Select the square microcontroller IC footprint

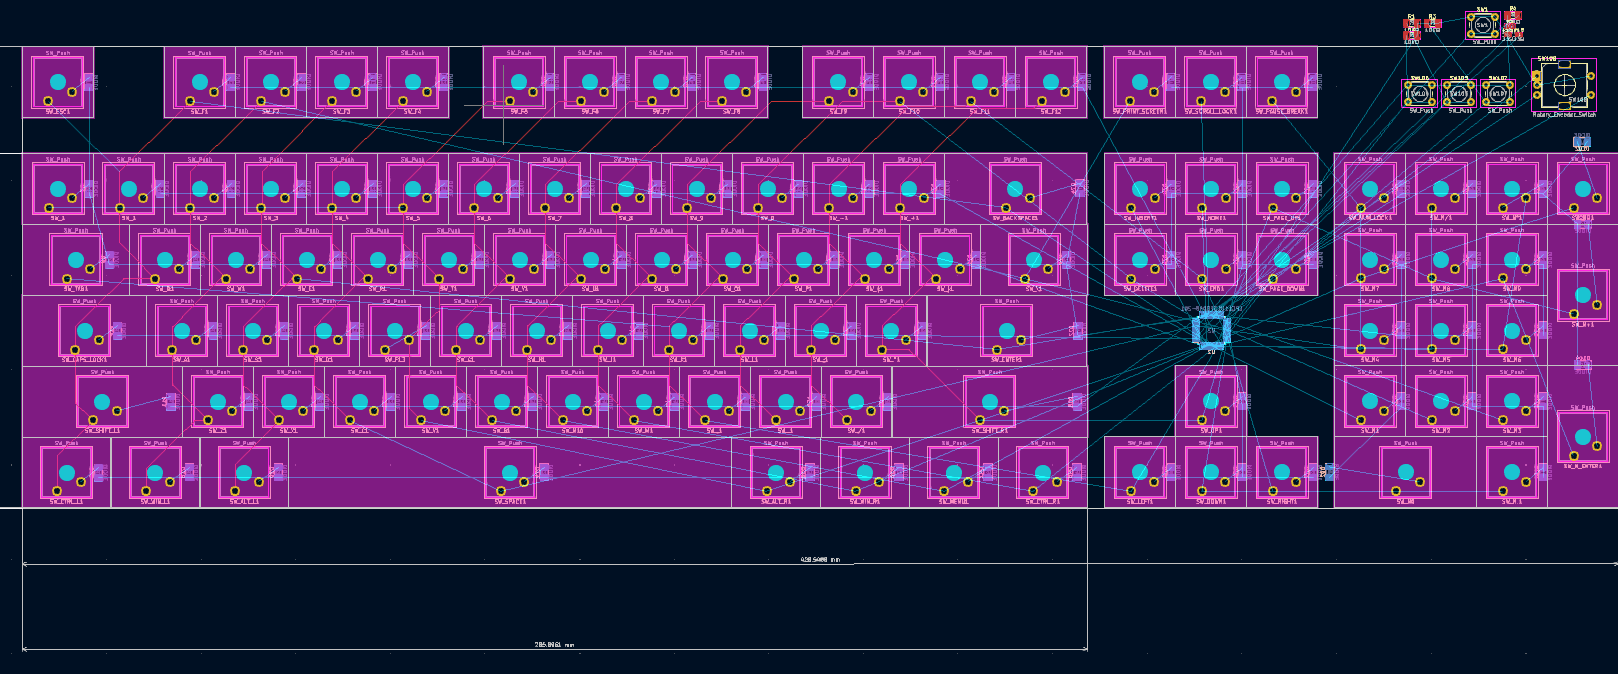(x=1211, y=329)
